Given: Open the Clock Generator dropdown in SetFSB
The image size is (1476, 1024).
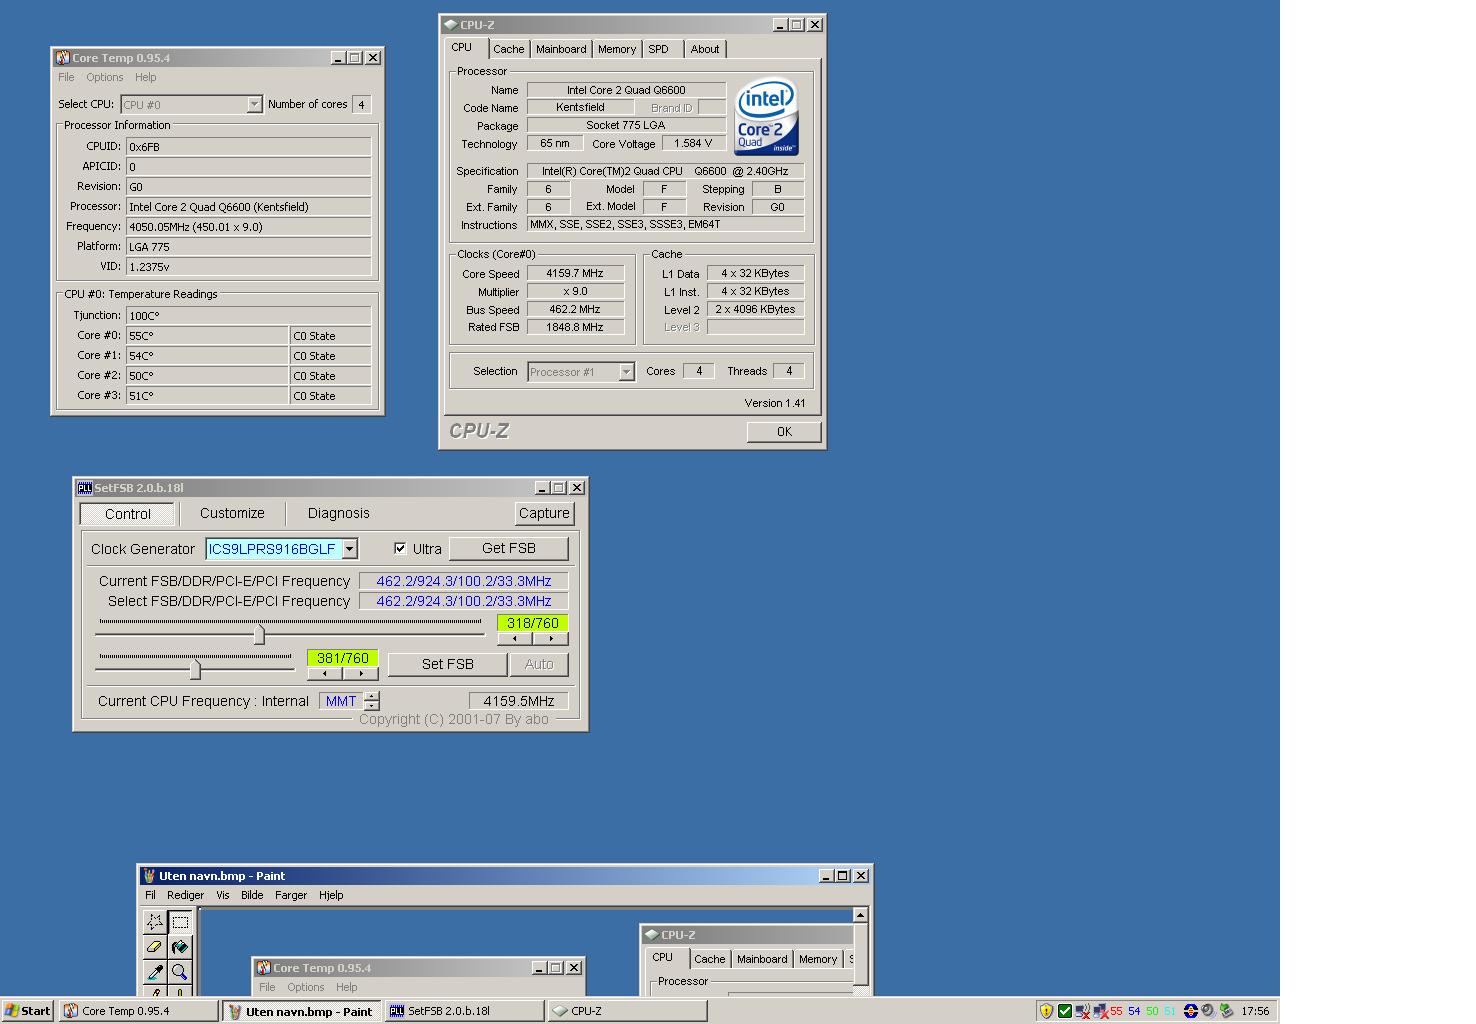Looking at the screenshot, I should (x=350, y=548).
